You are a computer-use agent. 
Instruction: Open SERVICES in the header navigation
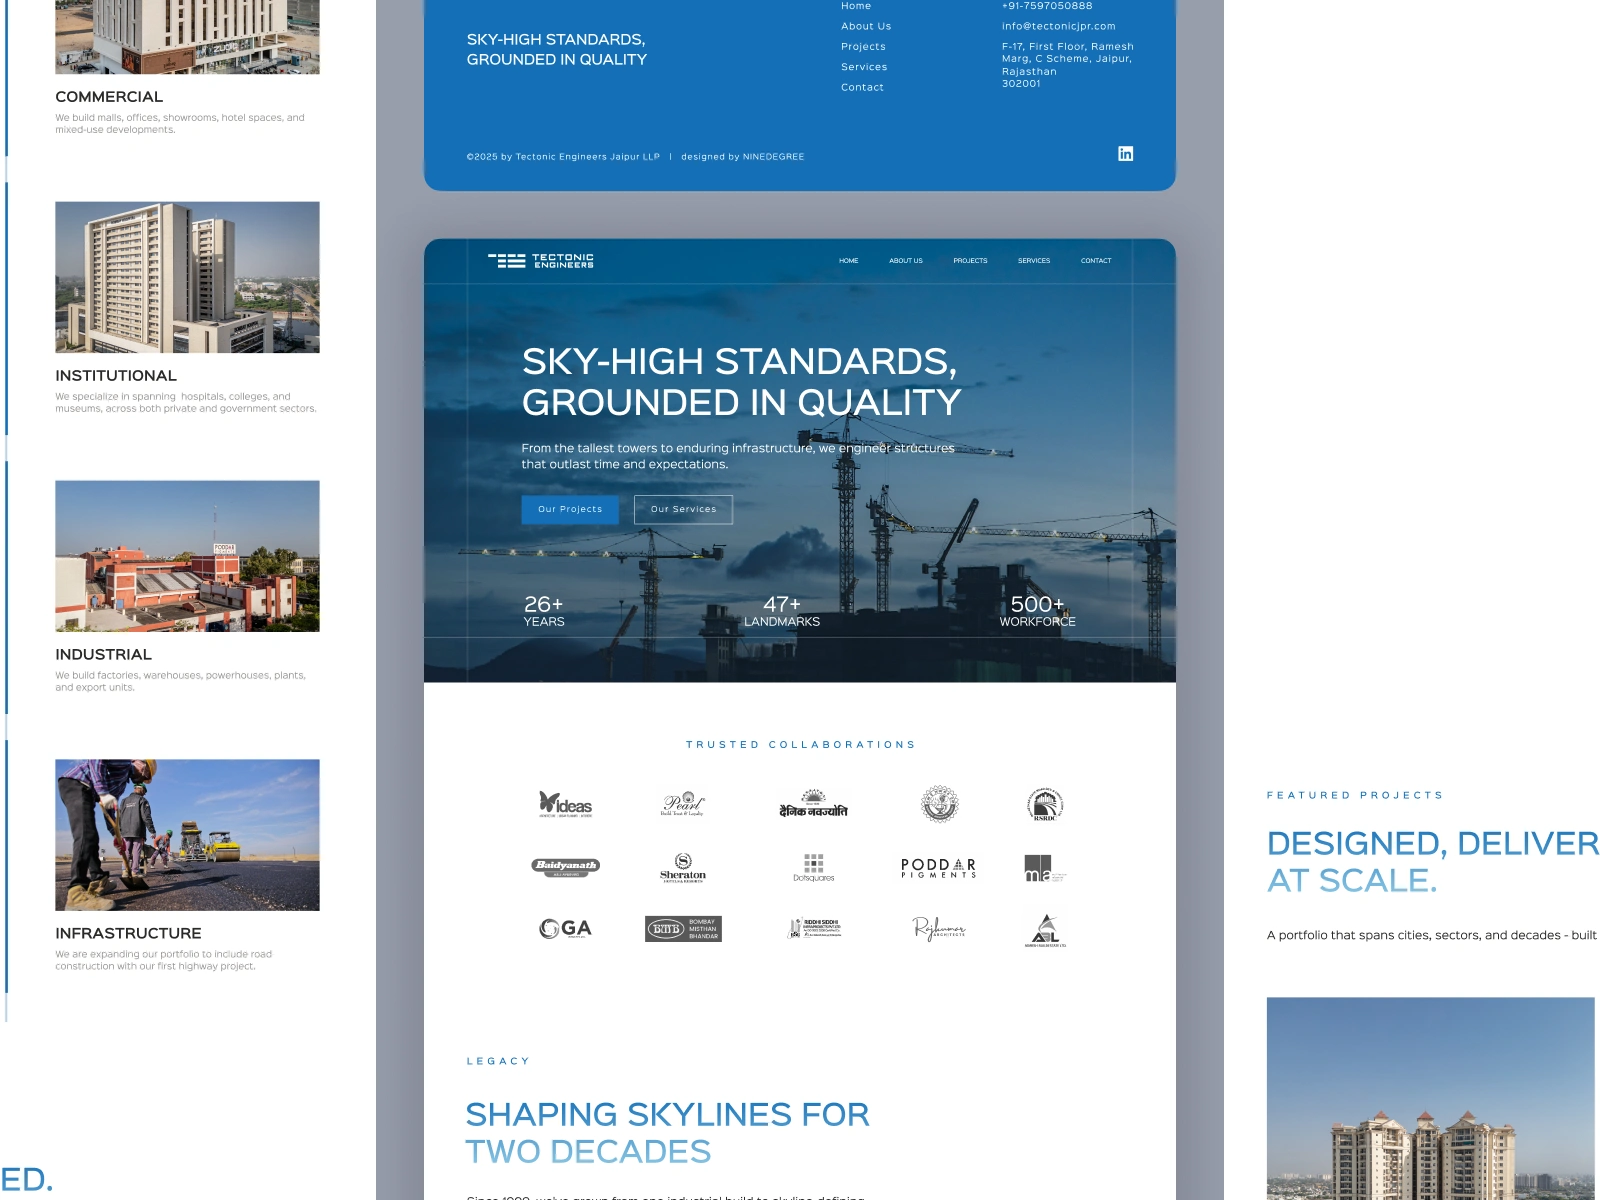pos(1034,261)
